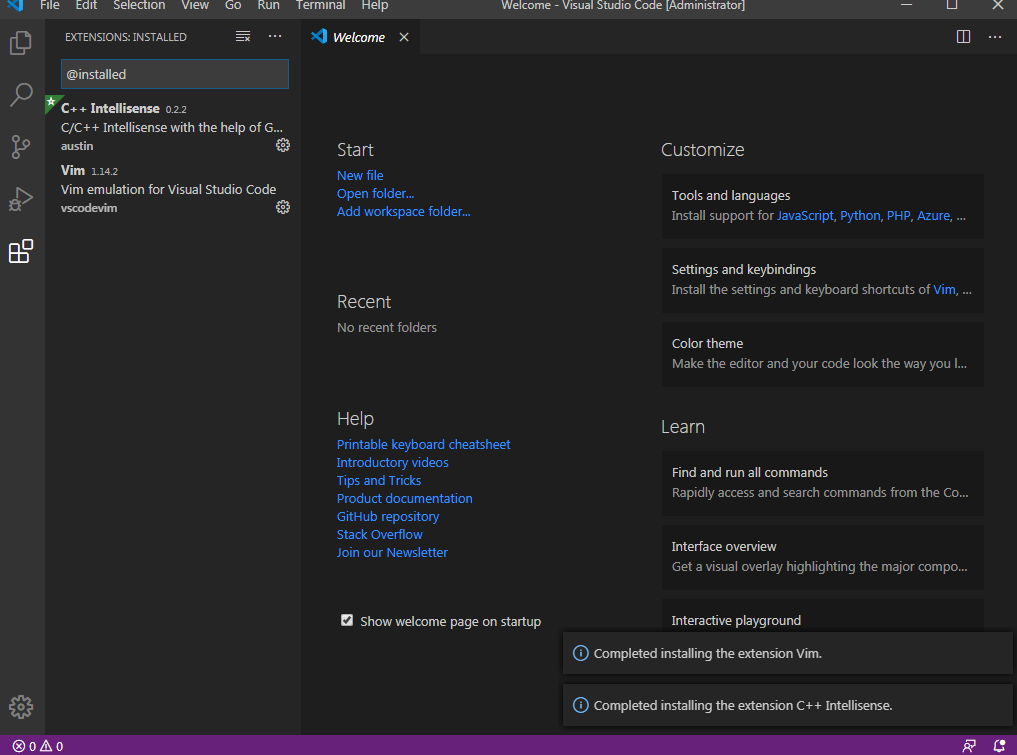Open Manage gear at activity bar bottom
Viewport: 1017px width, 755px height.
click(x=21, y=707)
